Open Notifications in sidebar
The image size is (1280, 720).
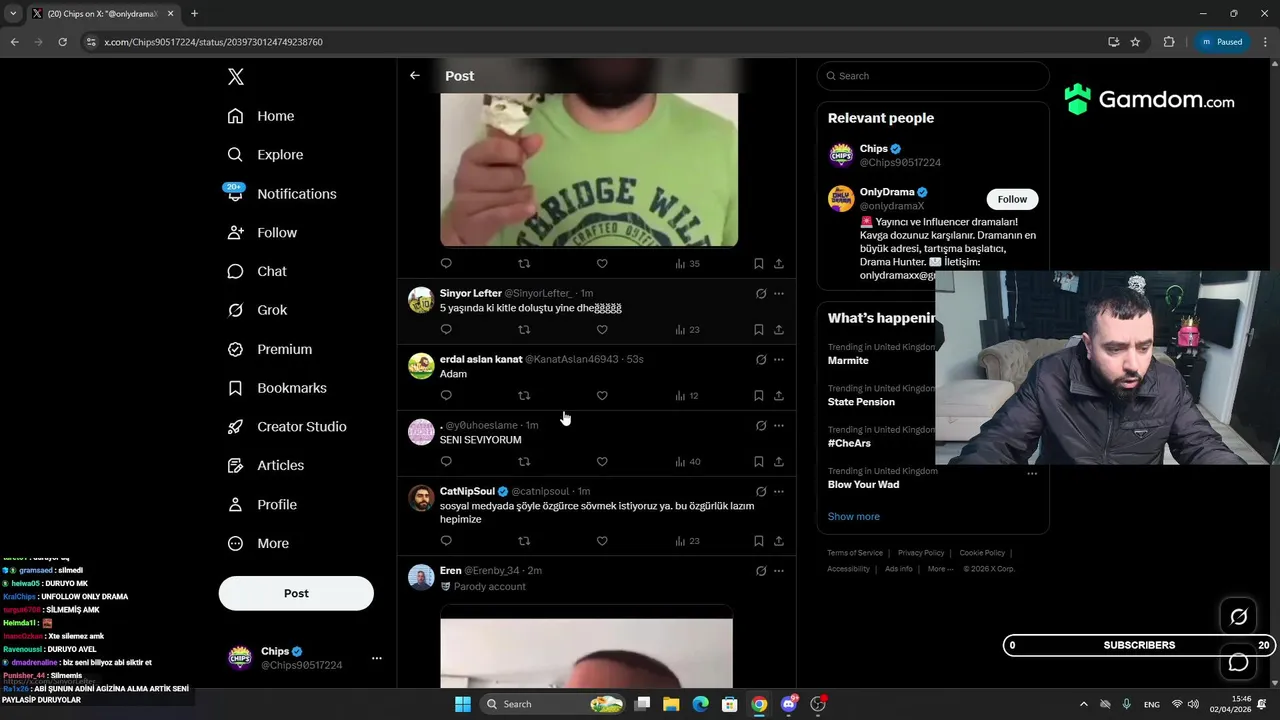coord(282,194)
